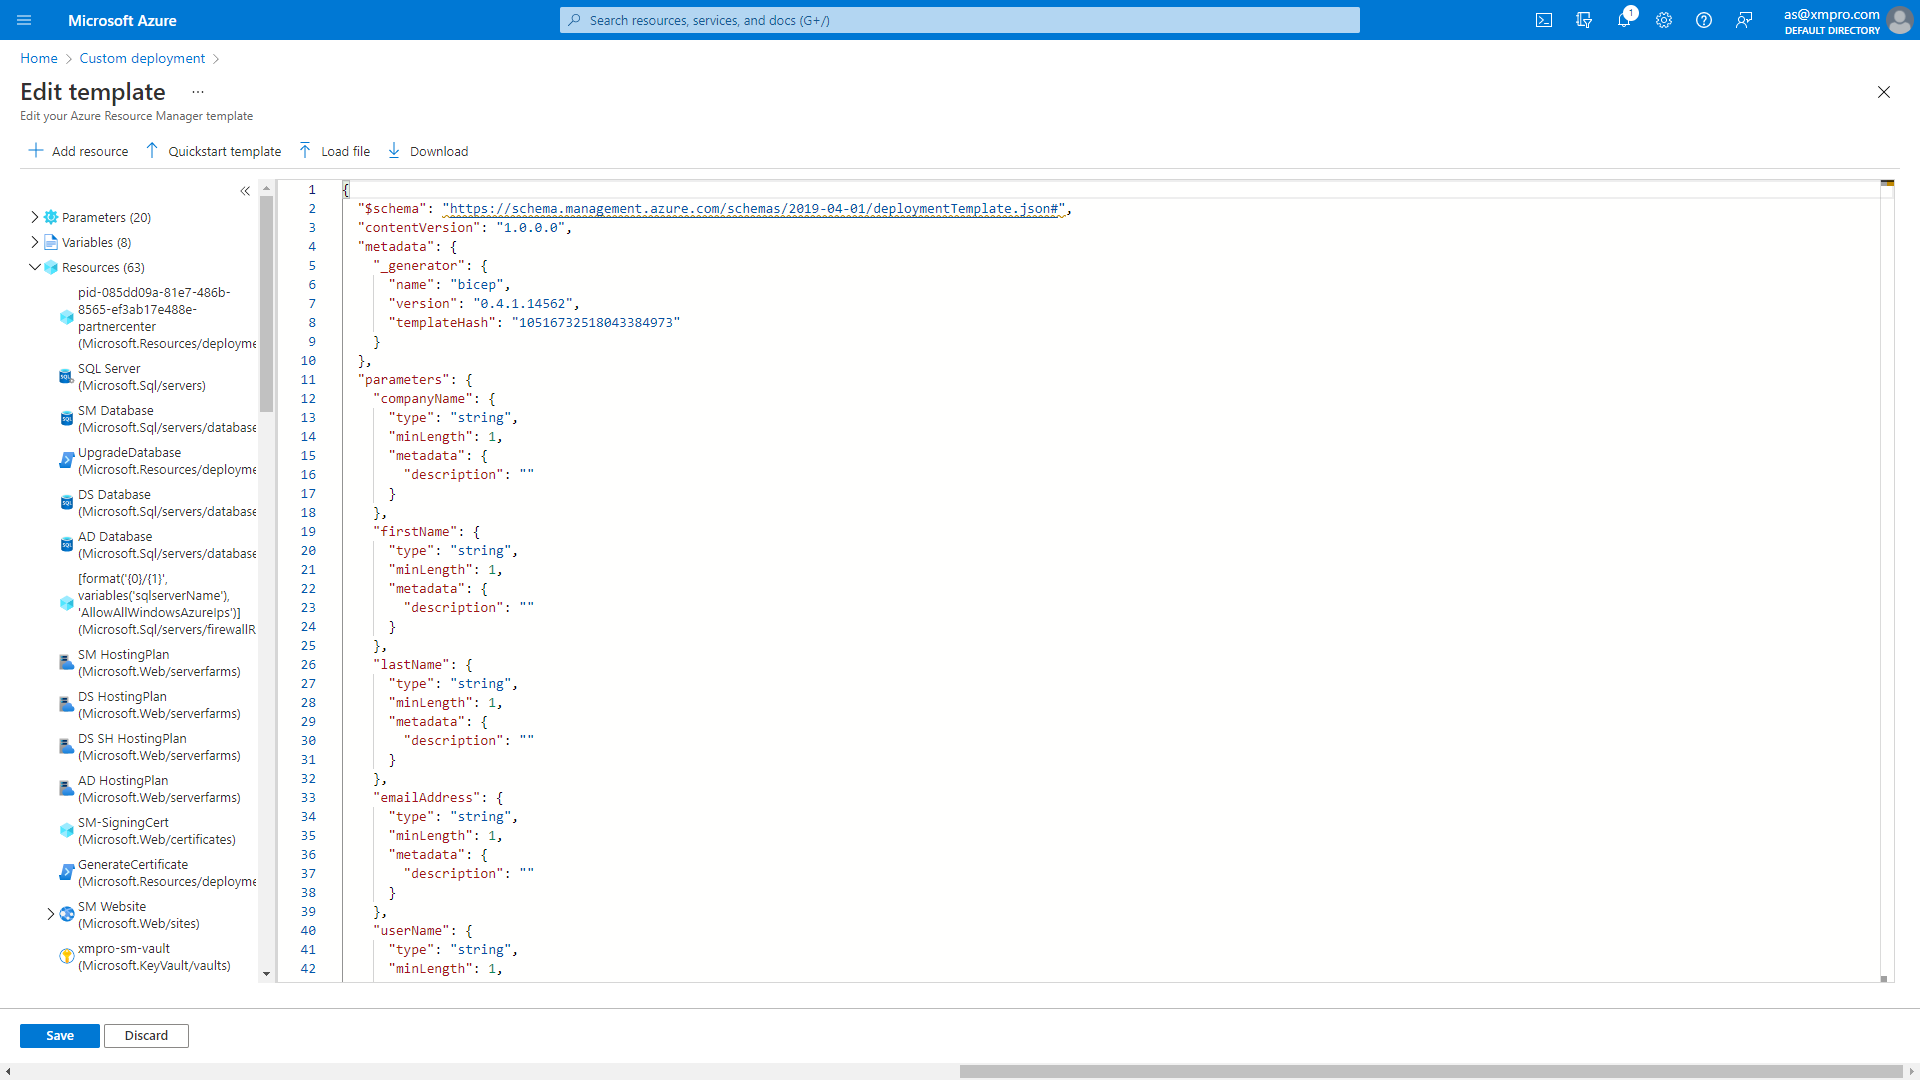Open the Directories and subscriptions filter icon
This screenshot has width=1920, height=1080.
click(1584, 20)
